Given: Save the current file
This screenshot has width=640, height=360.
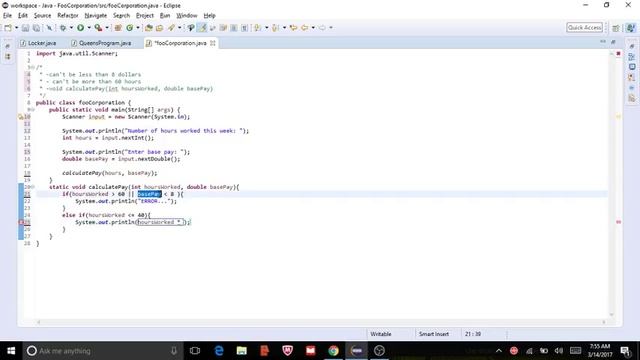Looking at the screenshot, I should 25,28.
